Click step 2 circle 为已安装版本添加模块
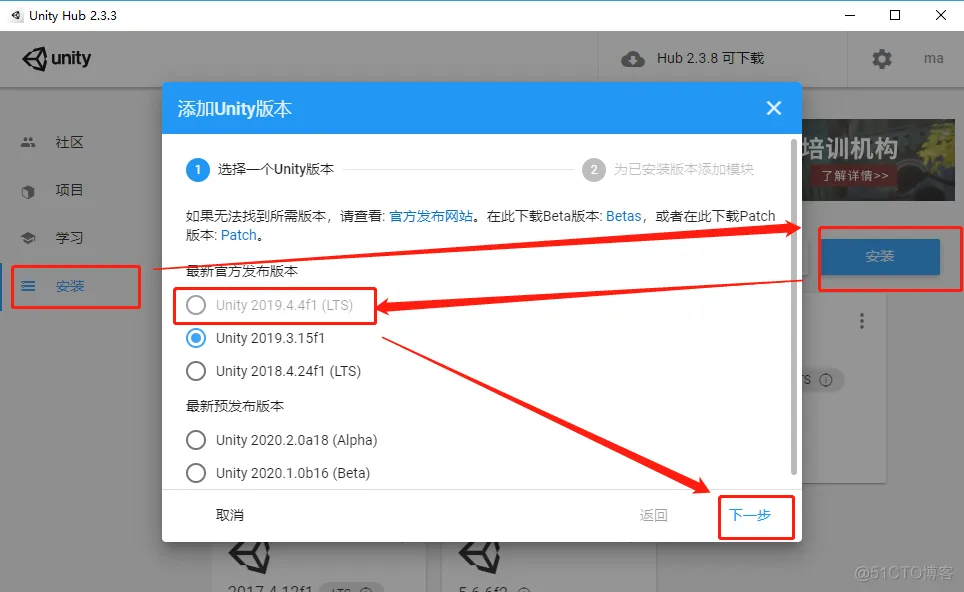The image size is (964, 592). pyautogui.click(x=594, y=170)
